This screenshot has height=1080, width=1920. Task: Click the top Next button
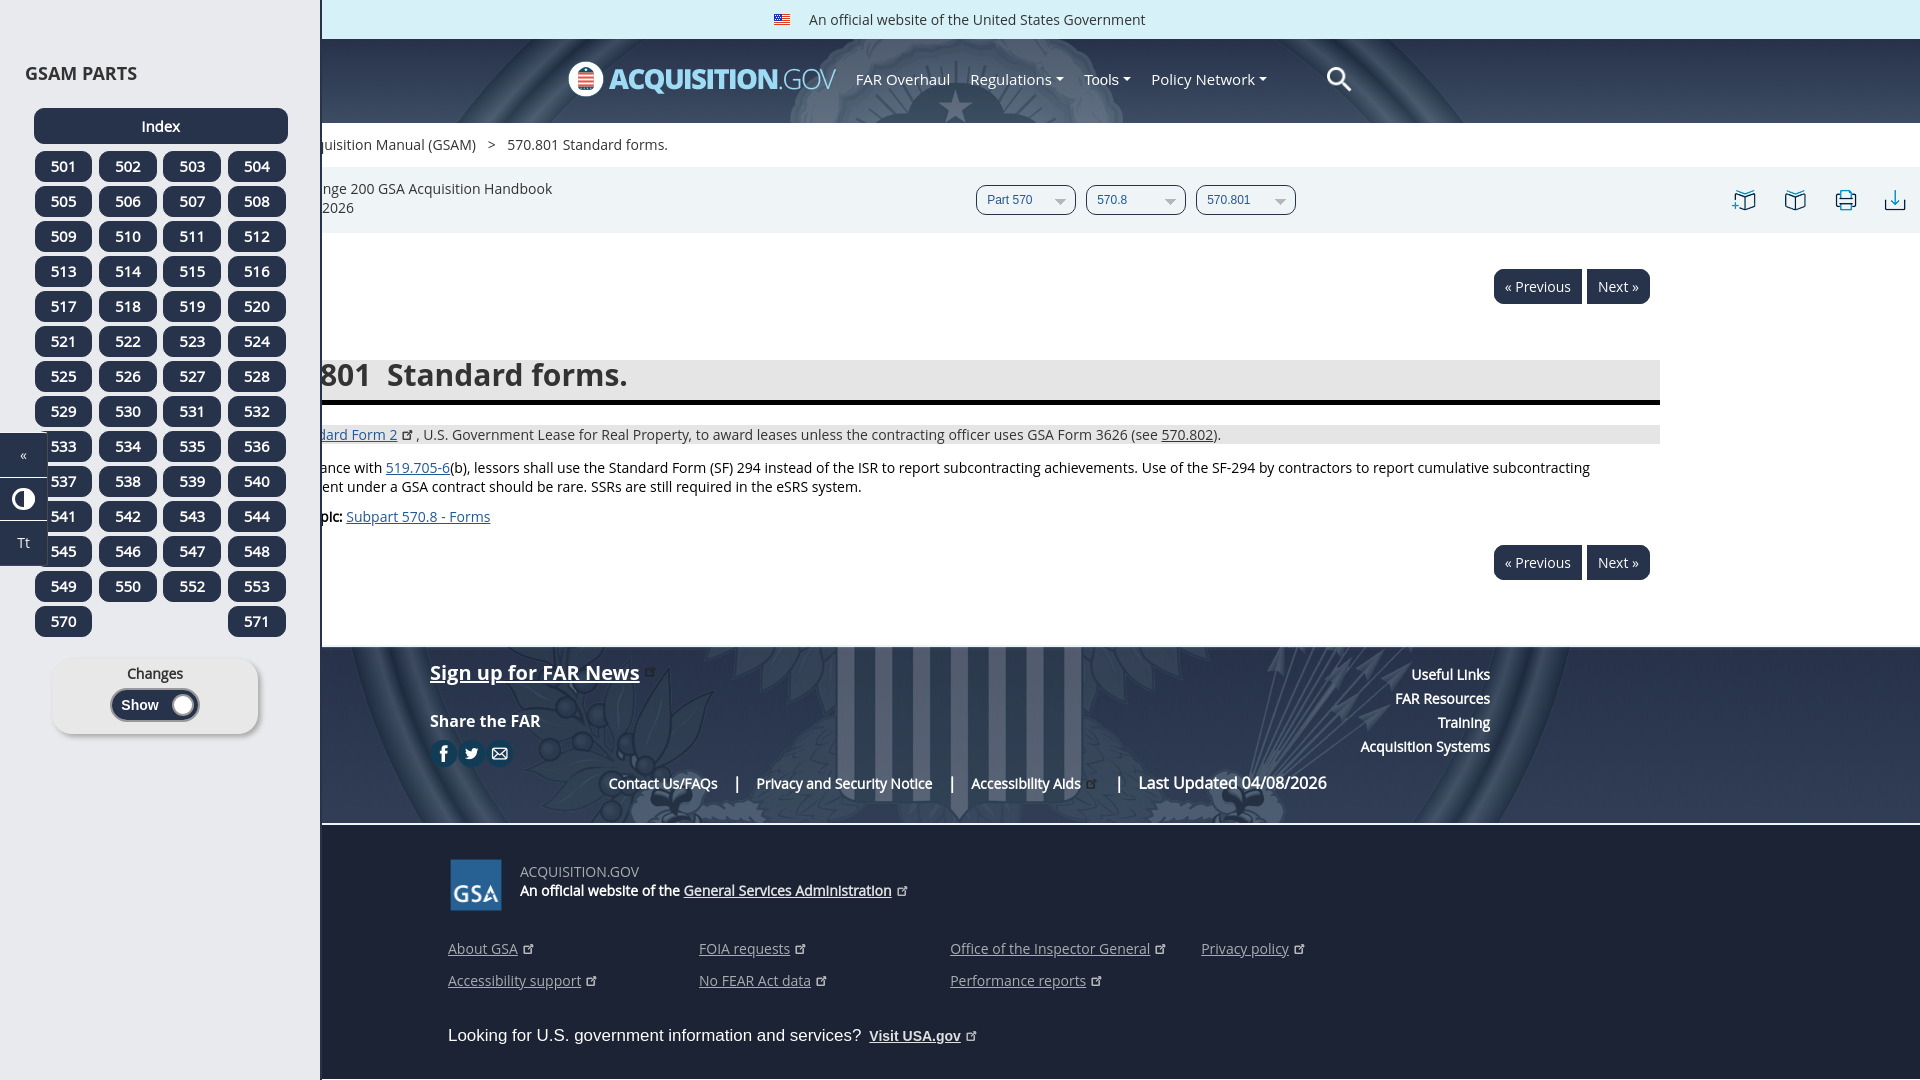pyautogui.click(x=1618, y=287)
